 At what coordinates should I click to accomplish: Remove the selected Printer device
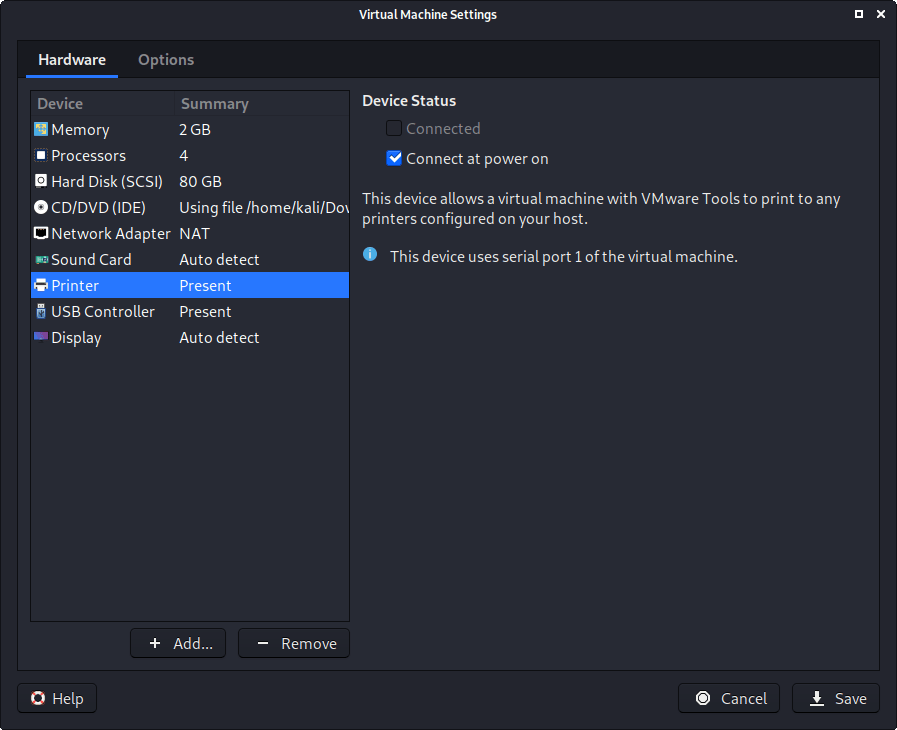coord(293,643)
